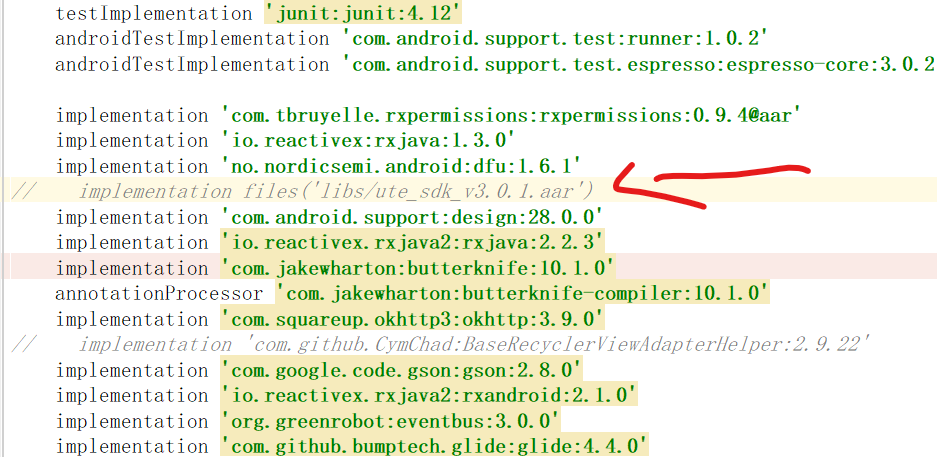
Task: Click the androidTestImplementation keyword before test:runner
Action: pos(192,39)
